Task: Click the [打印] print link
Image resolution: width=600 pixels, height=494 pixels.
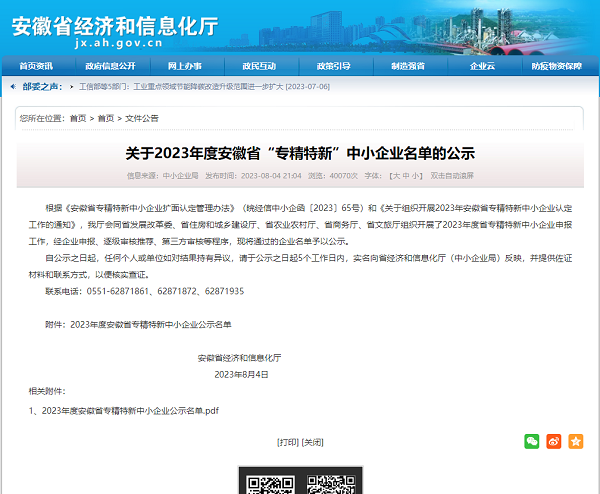Action: [288, 442]
